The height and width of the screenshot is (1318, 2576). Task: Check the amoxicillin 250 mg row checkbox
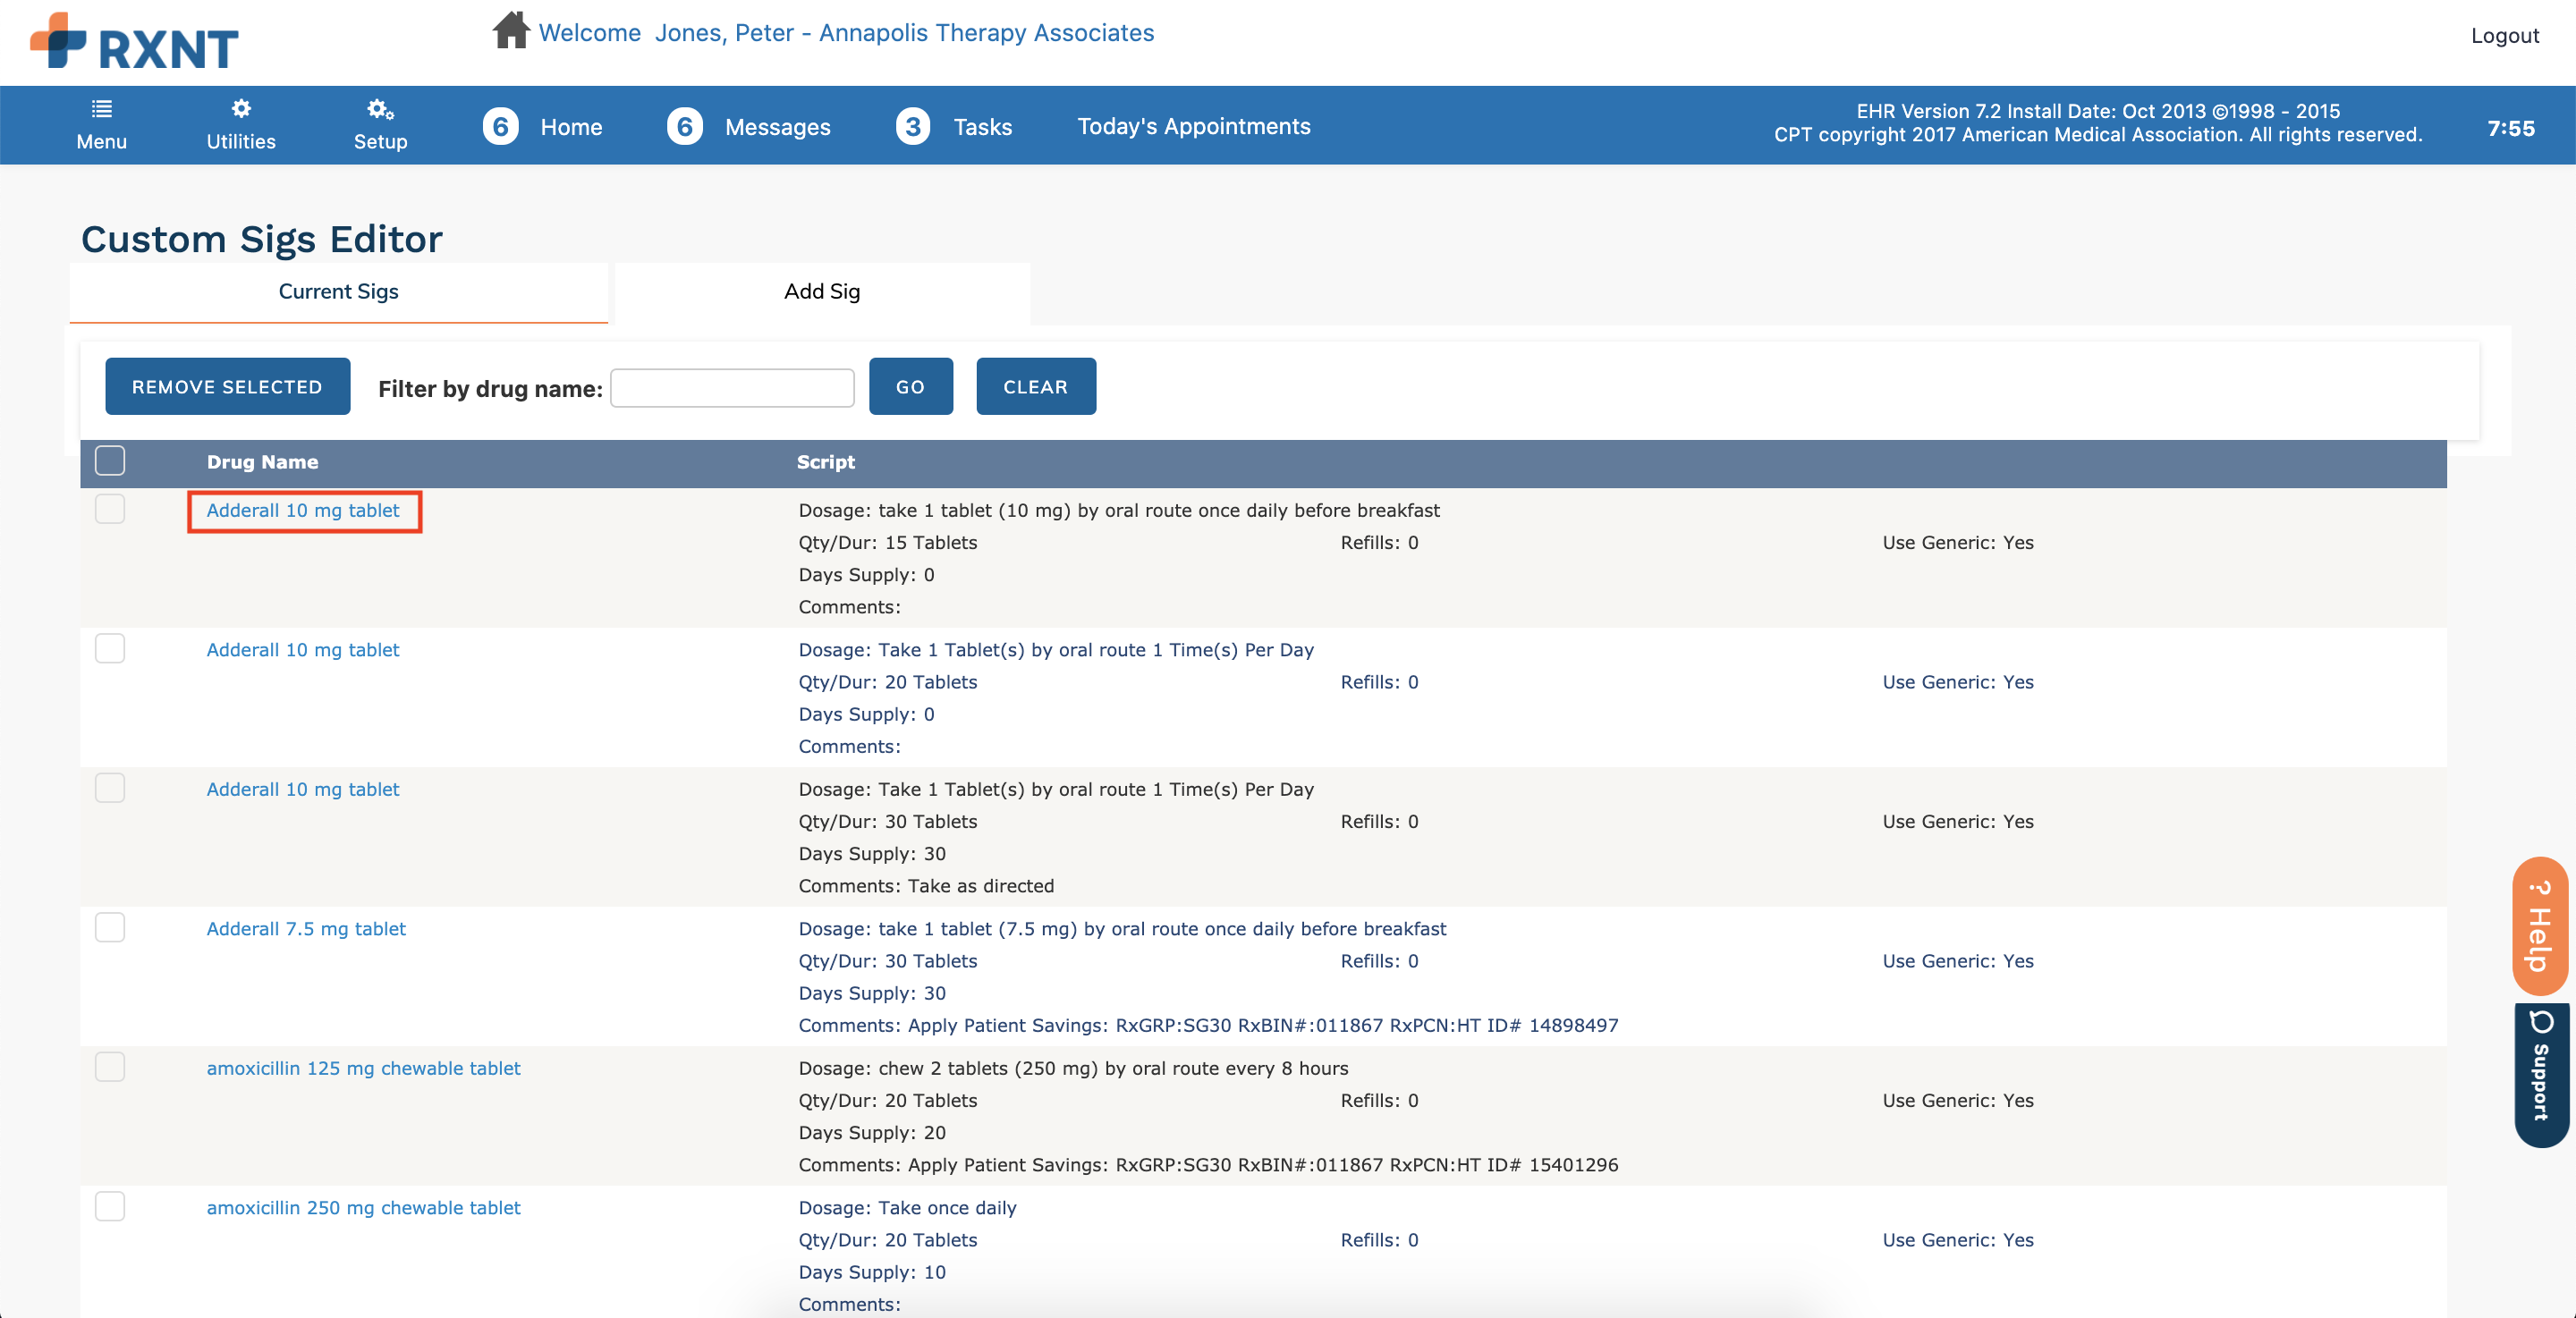click(110, 1206)
